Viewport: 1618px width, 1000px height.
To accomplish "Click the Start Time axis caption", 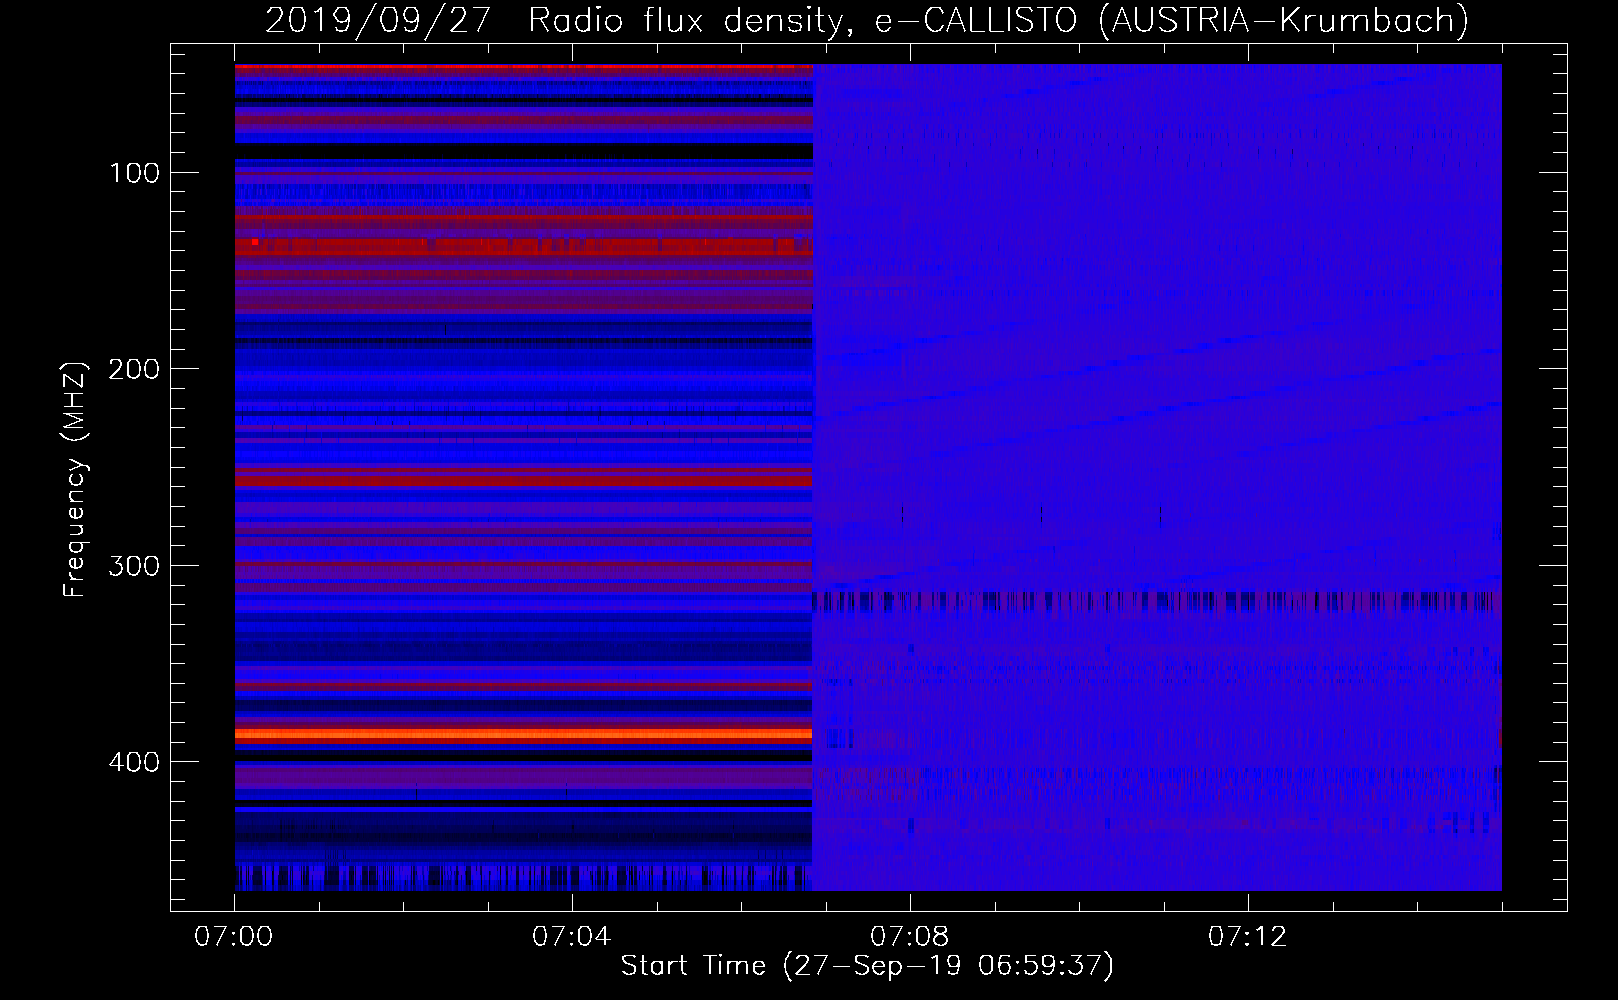I will coord(867,966).
